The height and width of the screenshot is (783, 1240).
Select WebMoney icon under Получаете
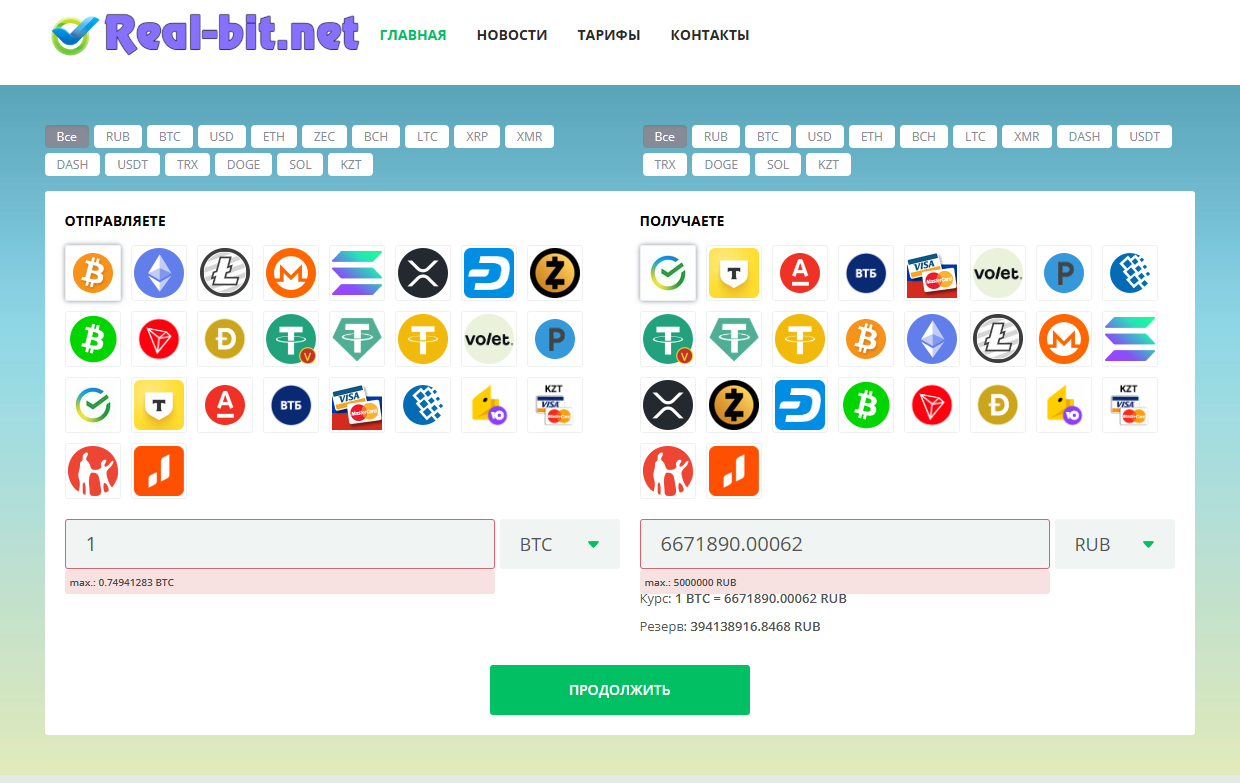1130,273
